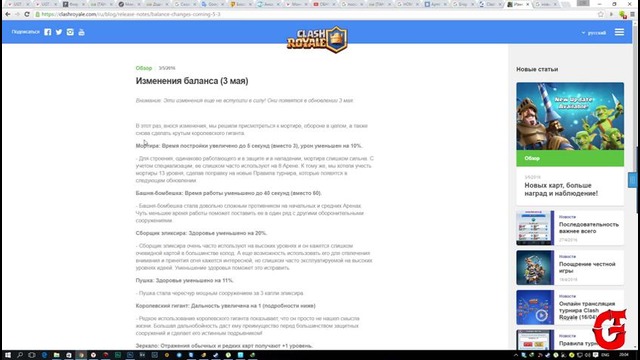640x360 pixels.
Task: Open Task View in the taskbar
Action: click(32, 355)
